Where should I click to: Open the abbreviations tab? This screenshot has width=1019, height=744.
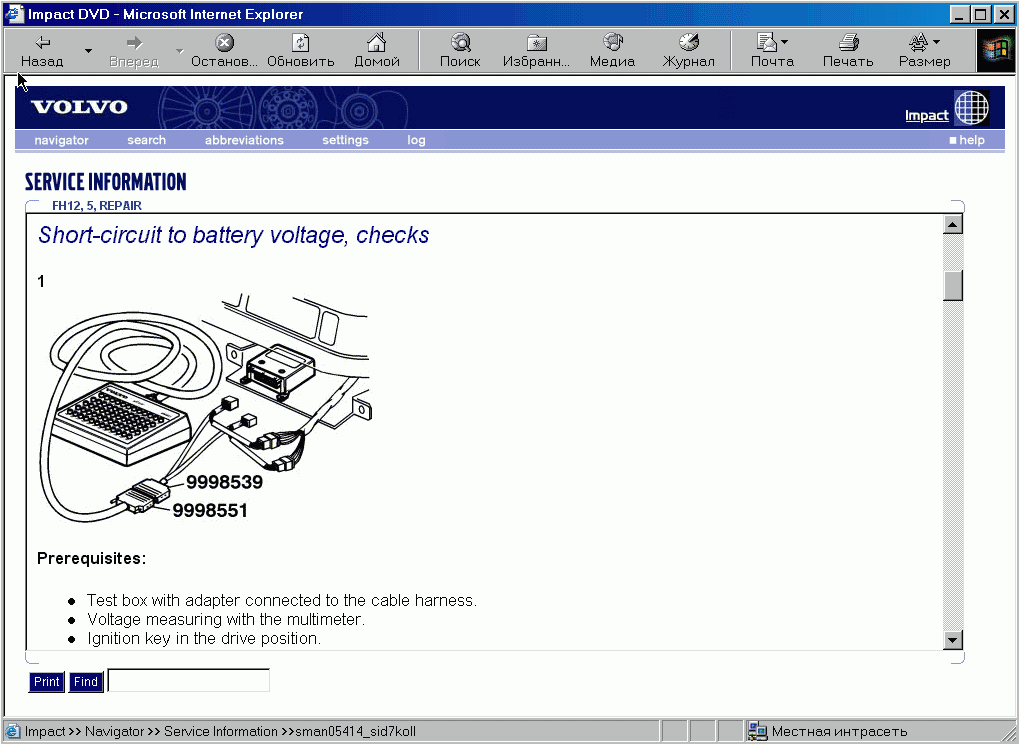click(x=244, y=140)
